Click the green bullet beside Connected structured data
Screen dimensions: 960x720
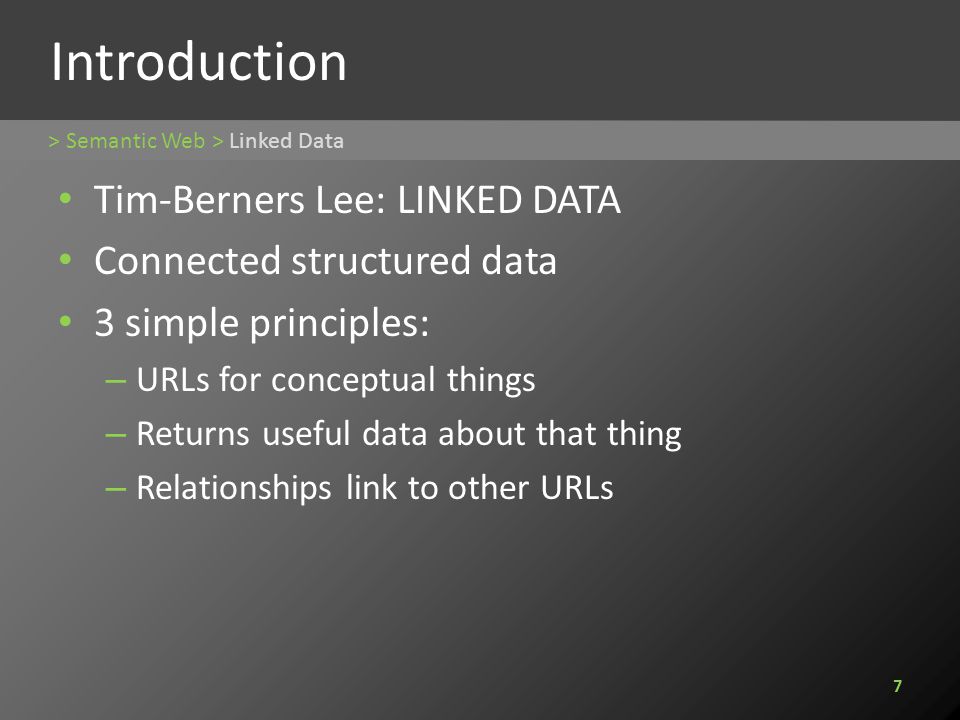point(66,260)
